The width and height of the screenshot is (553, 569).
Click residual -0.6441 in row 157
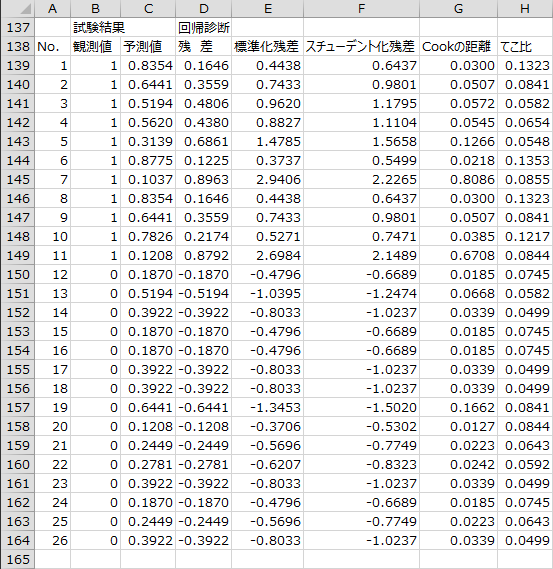click(204, 407)
